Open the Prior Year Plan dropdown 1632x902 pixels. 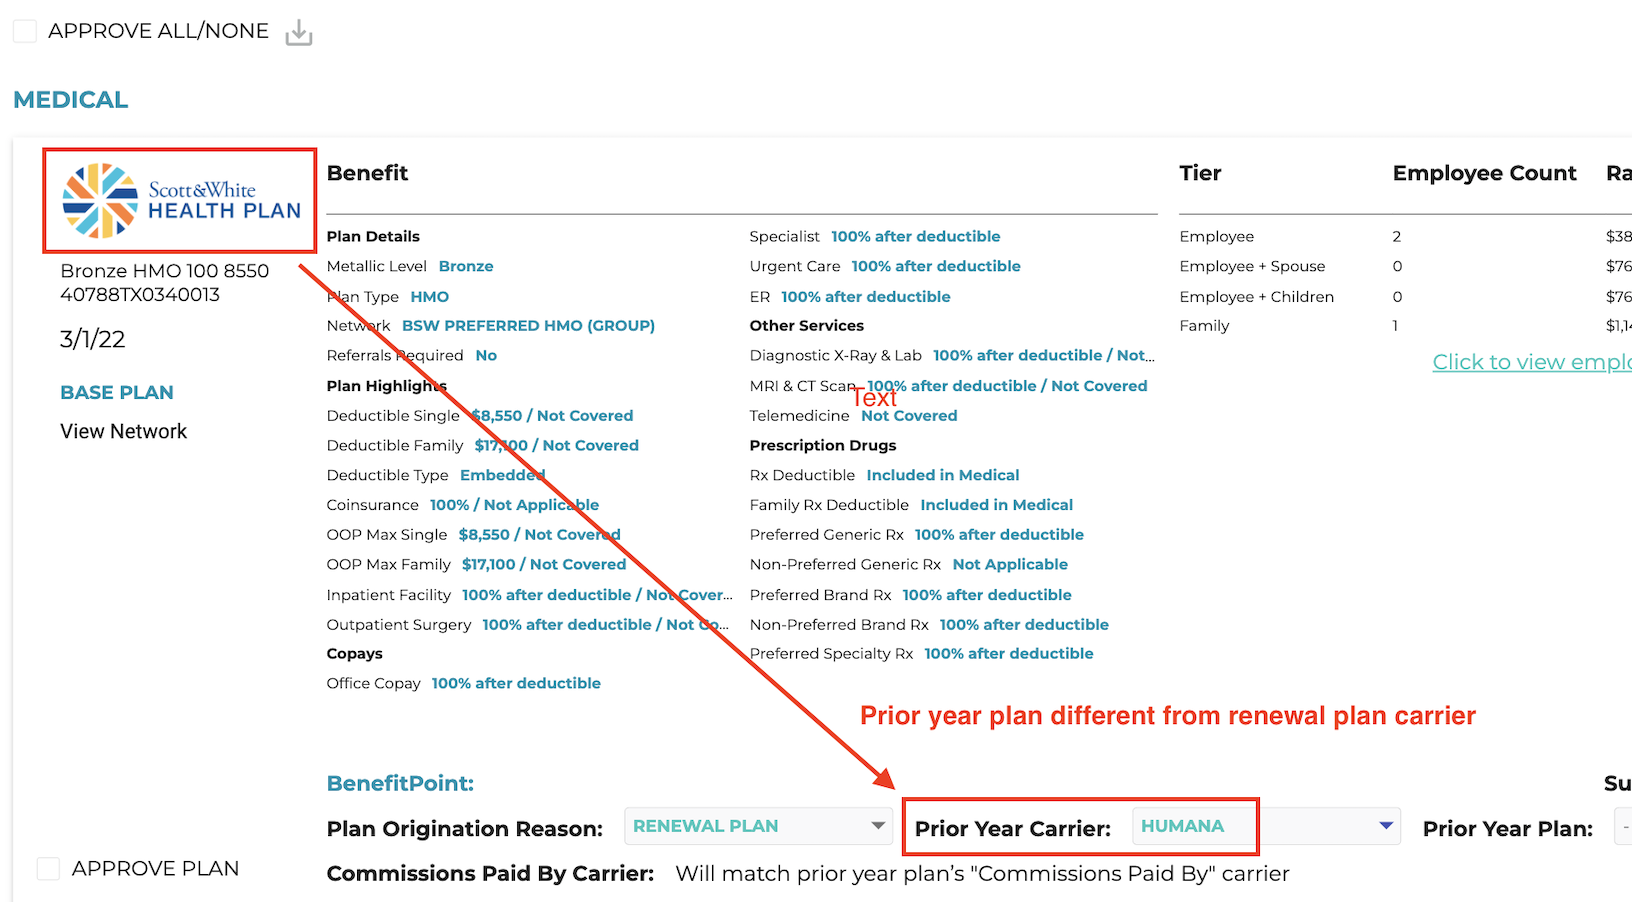click(x=1625, y=826)
